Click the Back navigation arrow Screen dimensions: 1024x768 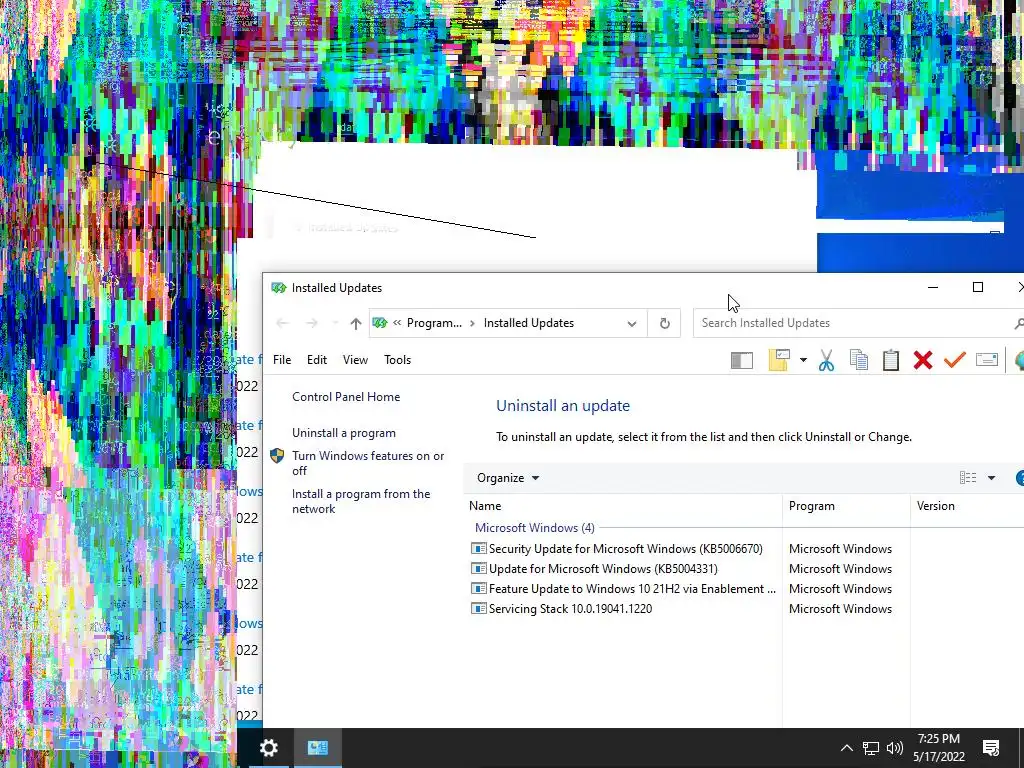[282, 323]
